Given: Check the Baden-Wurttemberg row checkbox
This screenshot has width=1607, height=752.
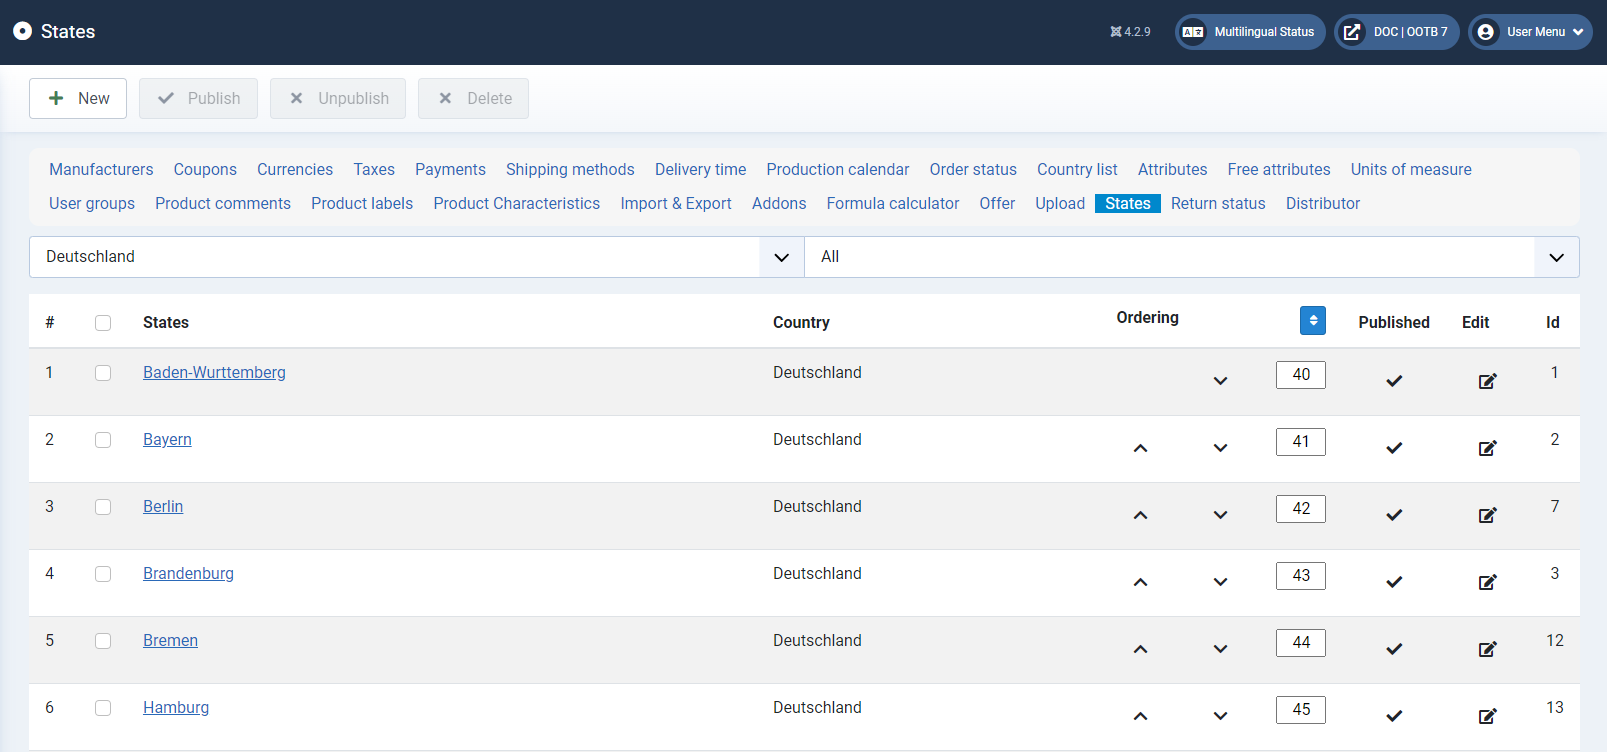Looking at the screenshot, I should [103, 373].
